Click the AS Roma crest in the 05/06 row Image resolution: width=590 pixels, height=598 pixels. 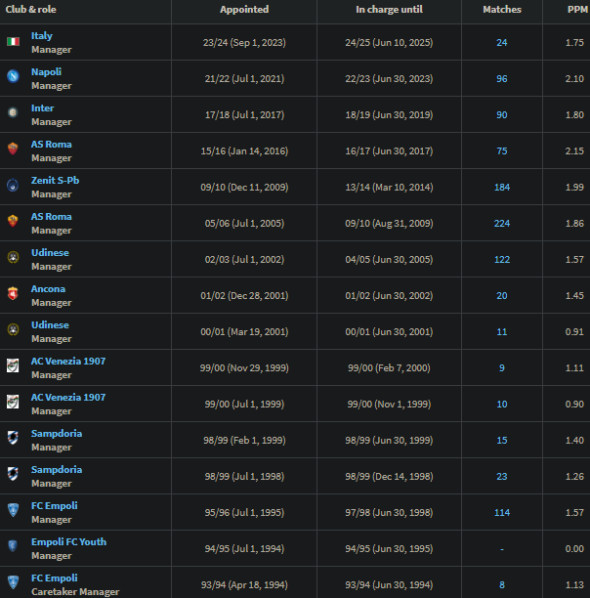[x=13, y=221]
